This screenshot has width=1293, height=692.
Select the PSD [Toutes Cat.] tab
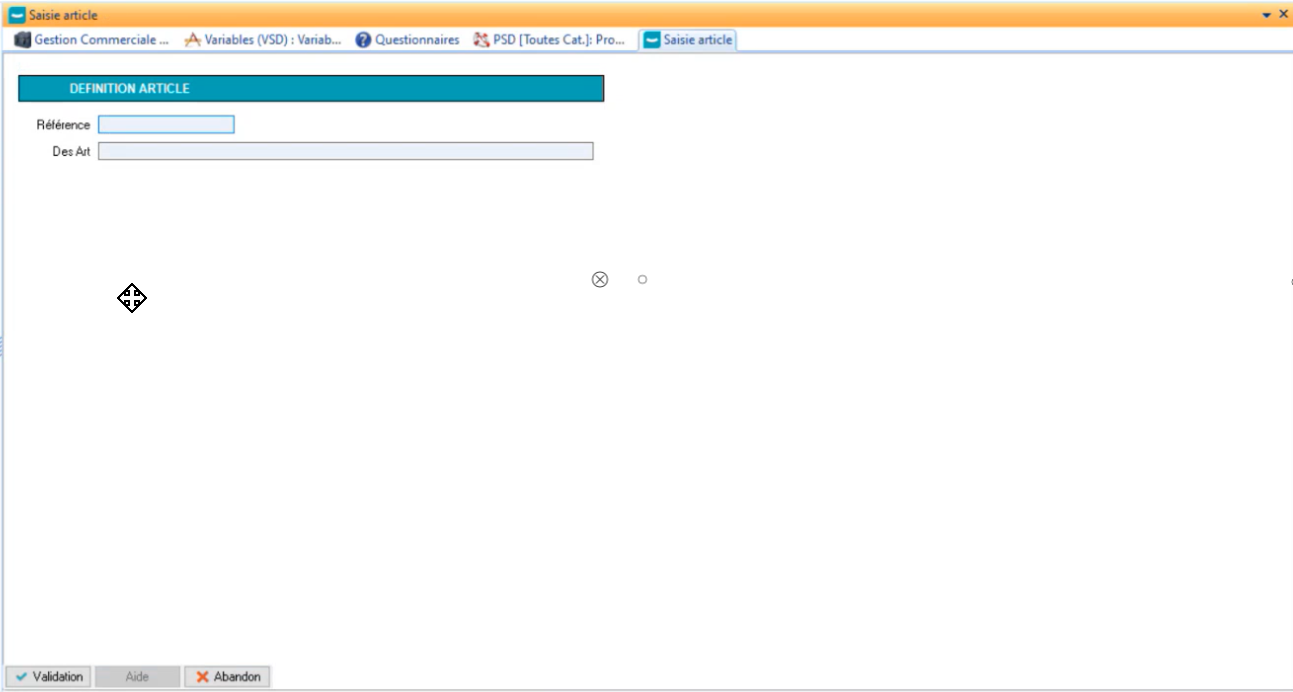click(558, 40)
